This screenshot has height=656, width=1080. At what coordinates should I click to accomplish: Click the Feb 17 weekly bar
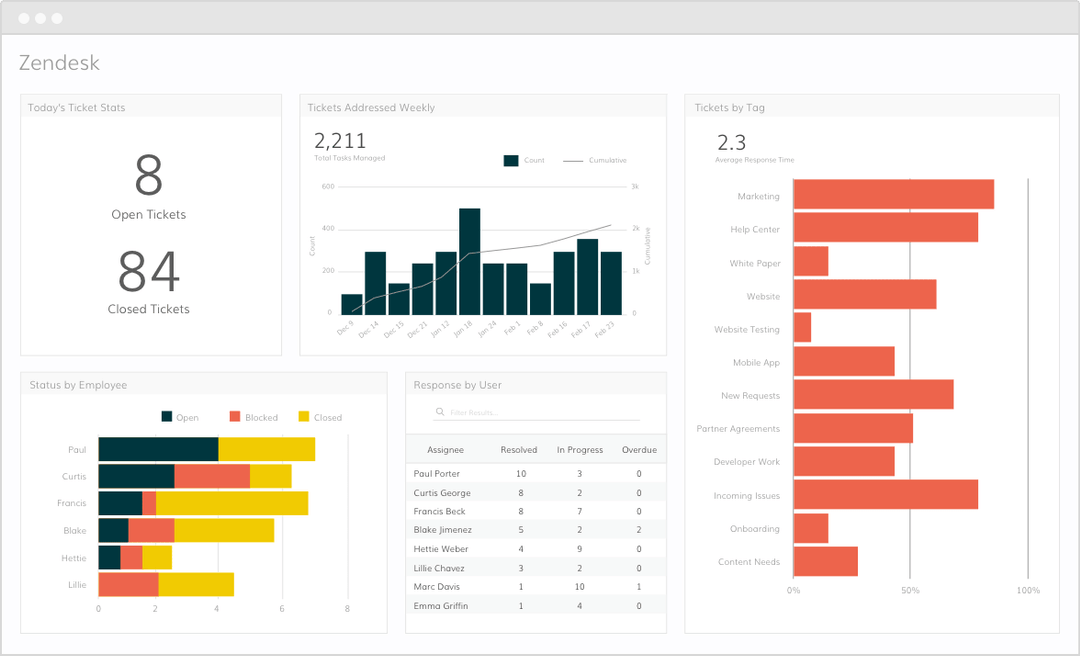(x=588, y=277)
